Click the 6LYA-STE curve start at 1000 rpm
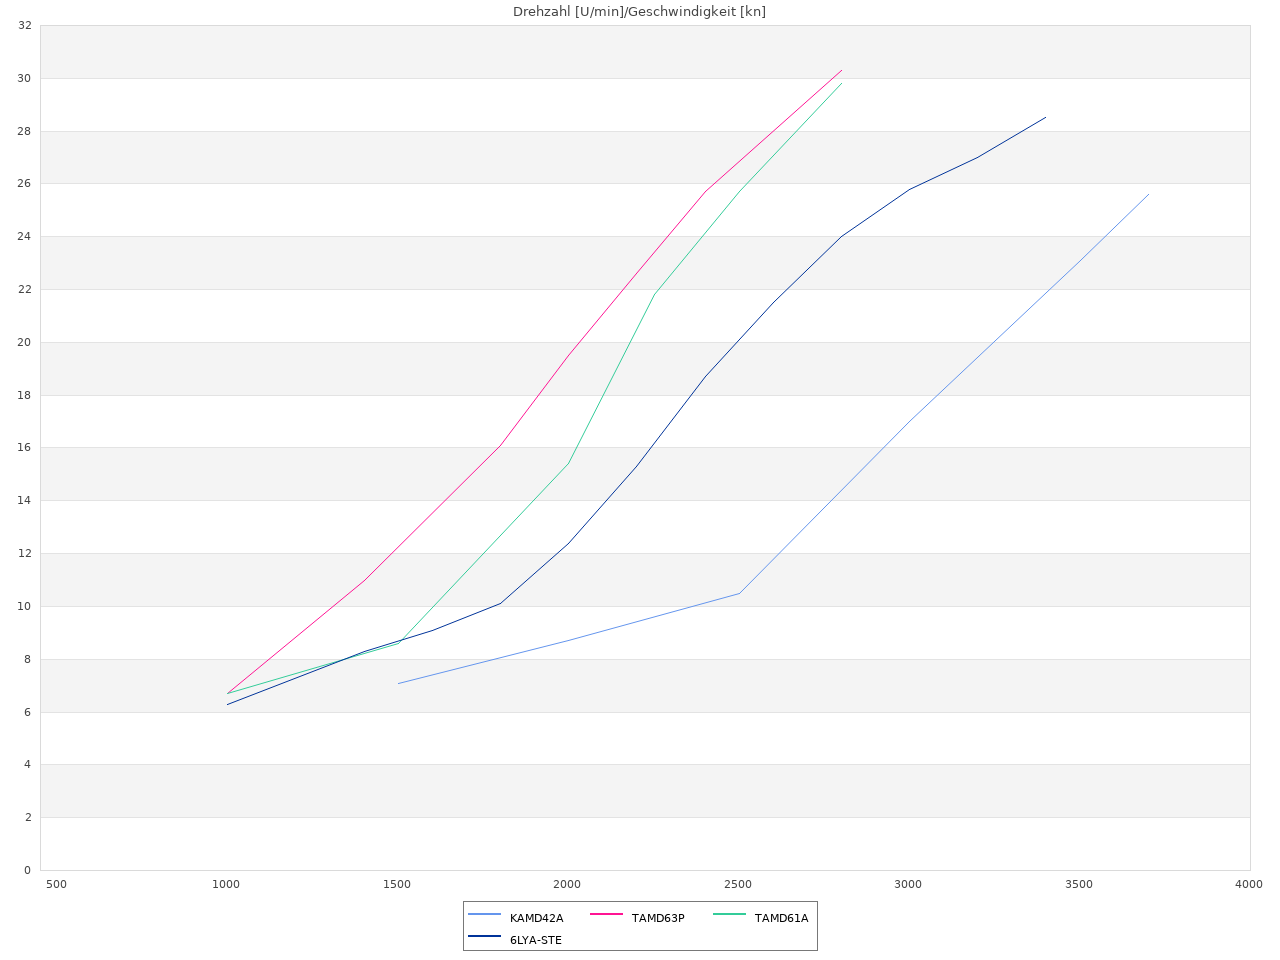This screenshot has height=960, width=1280. pyautogui.click(x=227, y=704)
